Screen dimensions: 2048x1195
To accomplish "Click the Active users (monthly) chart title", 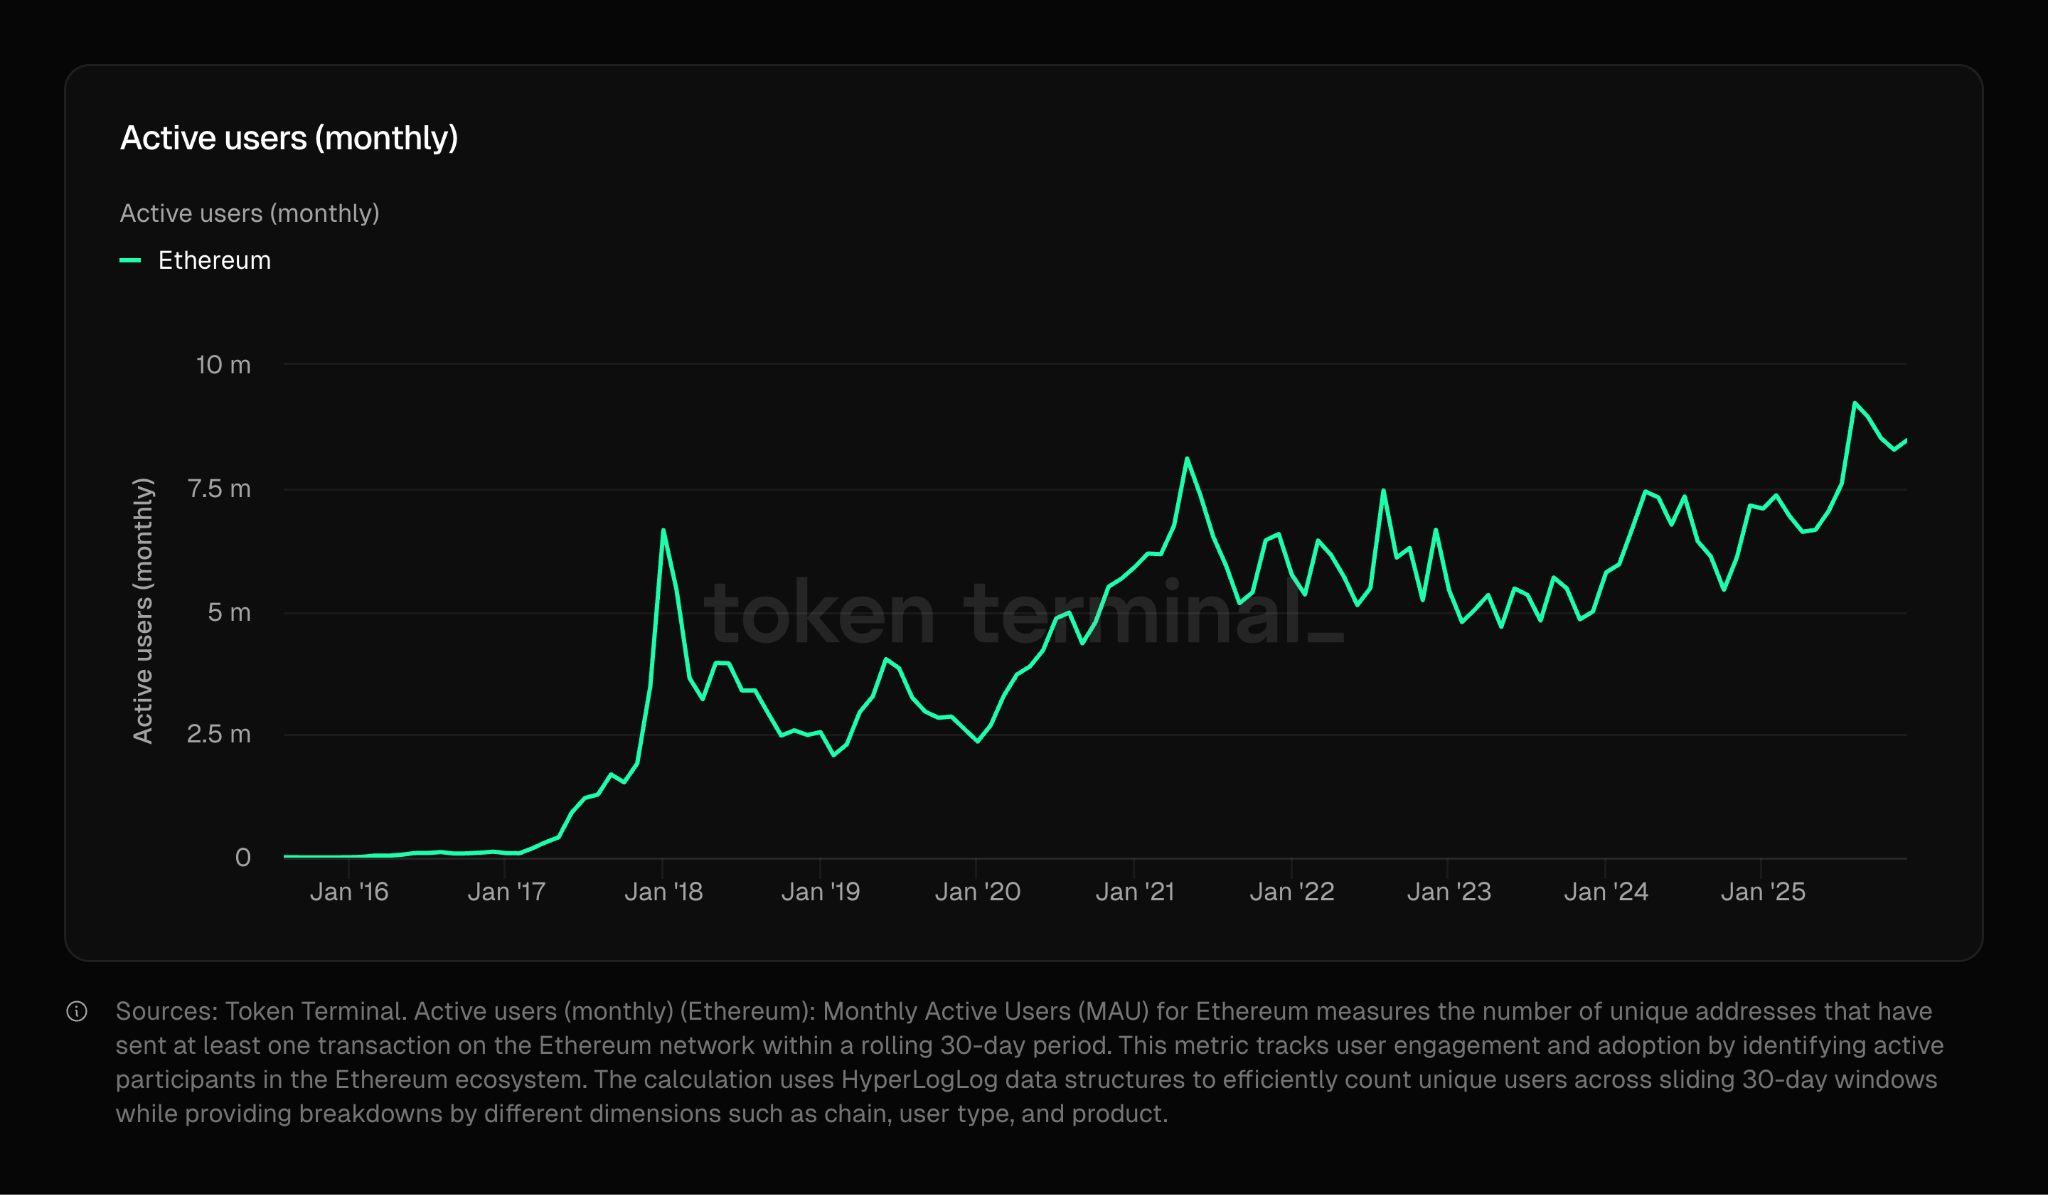I will (x=289, y=138).
